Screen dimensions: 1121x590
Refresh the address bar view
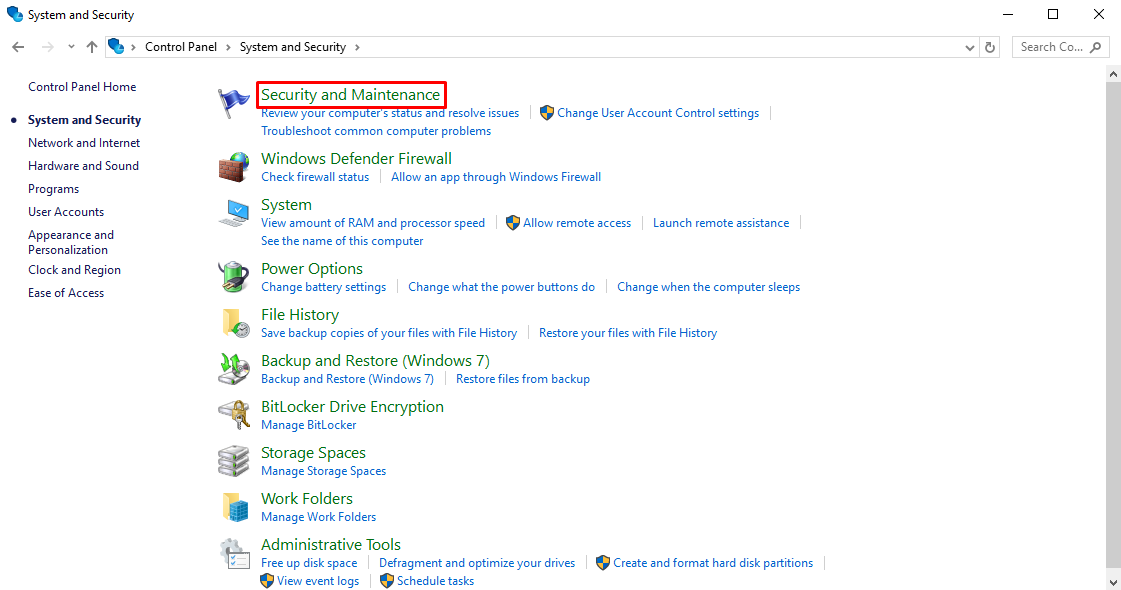tap(989, 47)
